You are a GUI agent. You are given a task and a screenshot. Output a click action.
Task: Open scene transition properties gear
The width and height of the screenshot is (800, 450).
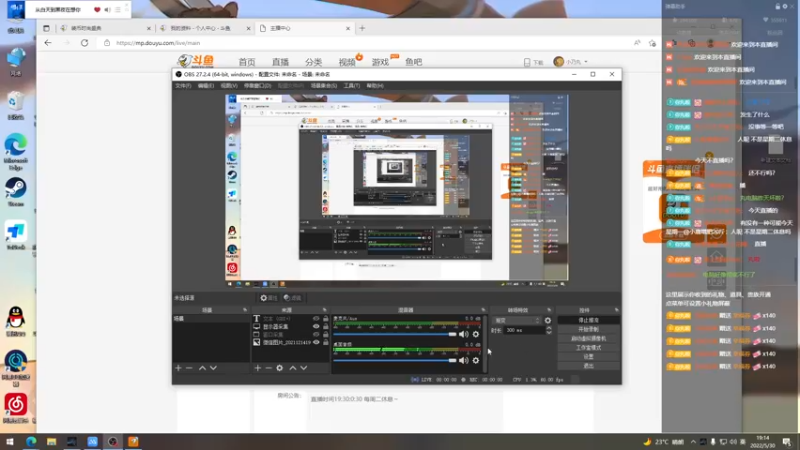coord(548,320)
